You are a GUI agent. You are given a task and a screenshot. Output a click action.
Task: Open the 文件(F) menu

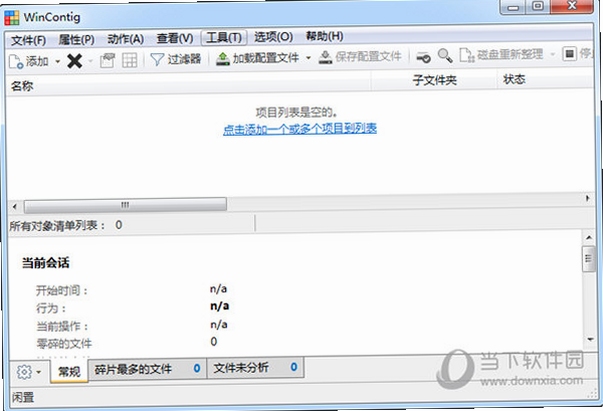point(28,40)
